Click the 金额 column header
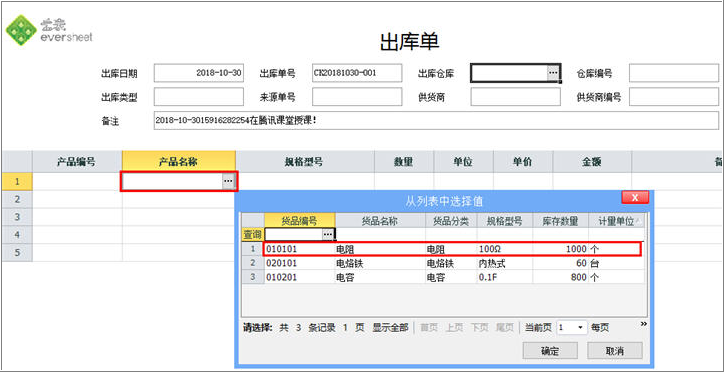Image resolution: width=724 pixels, height=372 pixels. click(592, 162)
